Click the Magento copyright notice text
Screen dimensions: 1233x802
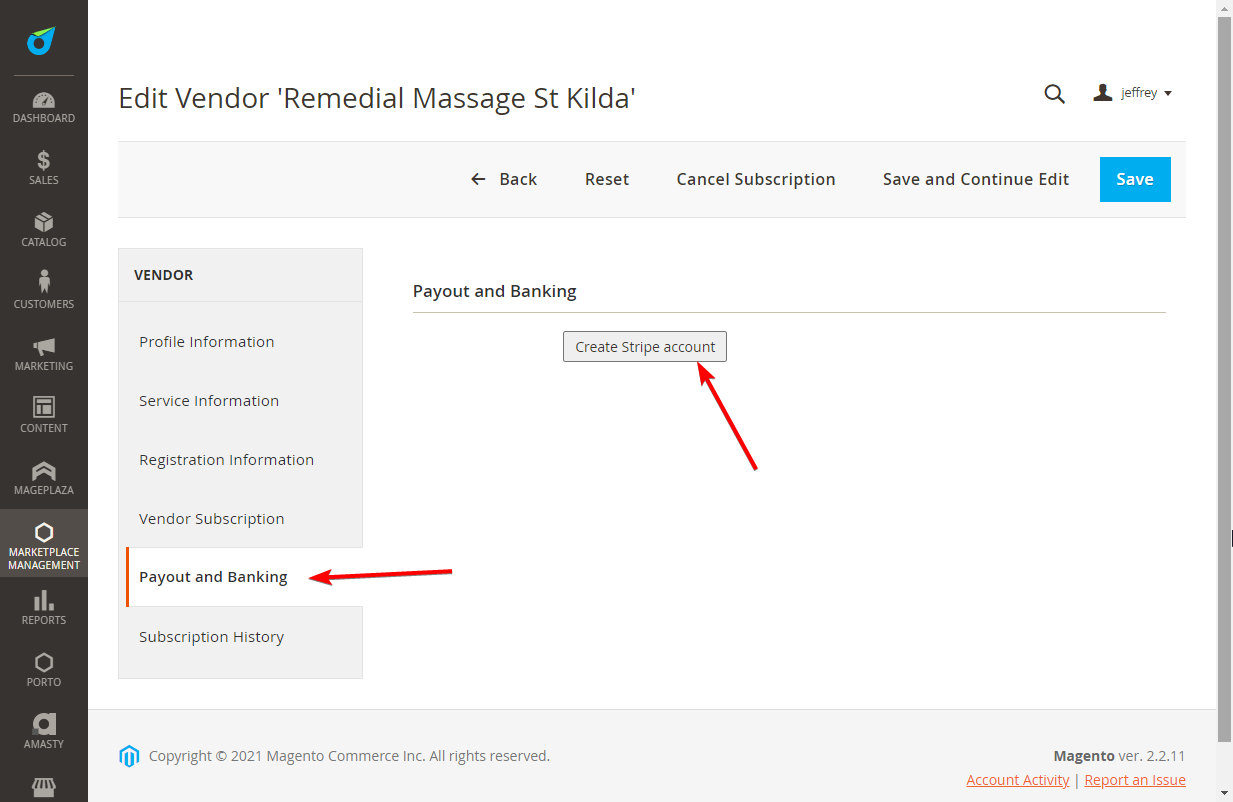click(349, 756)
